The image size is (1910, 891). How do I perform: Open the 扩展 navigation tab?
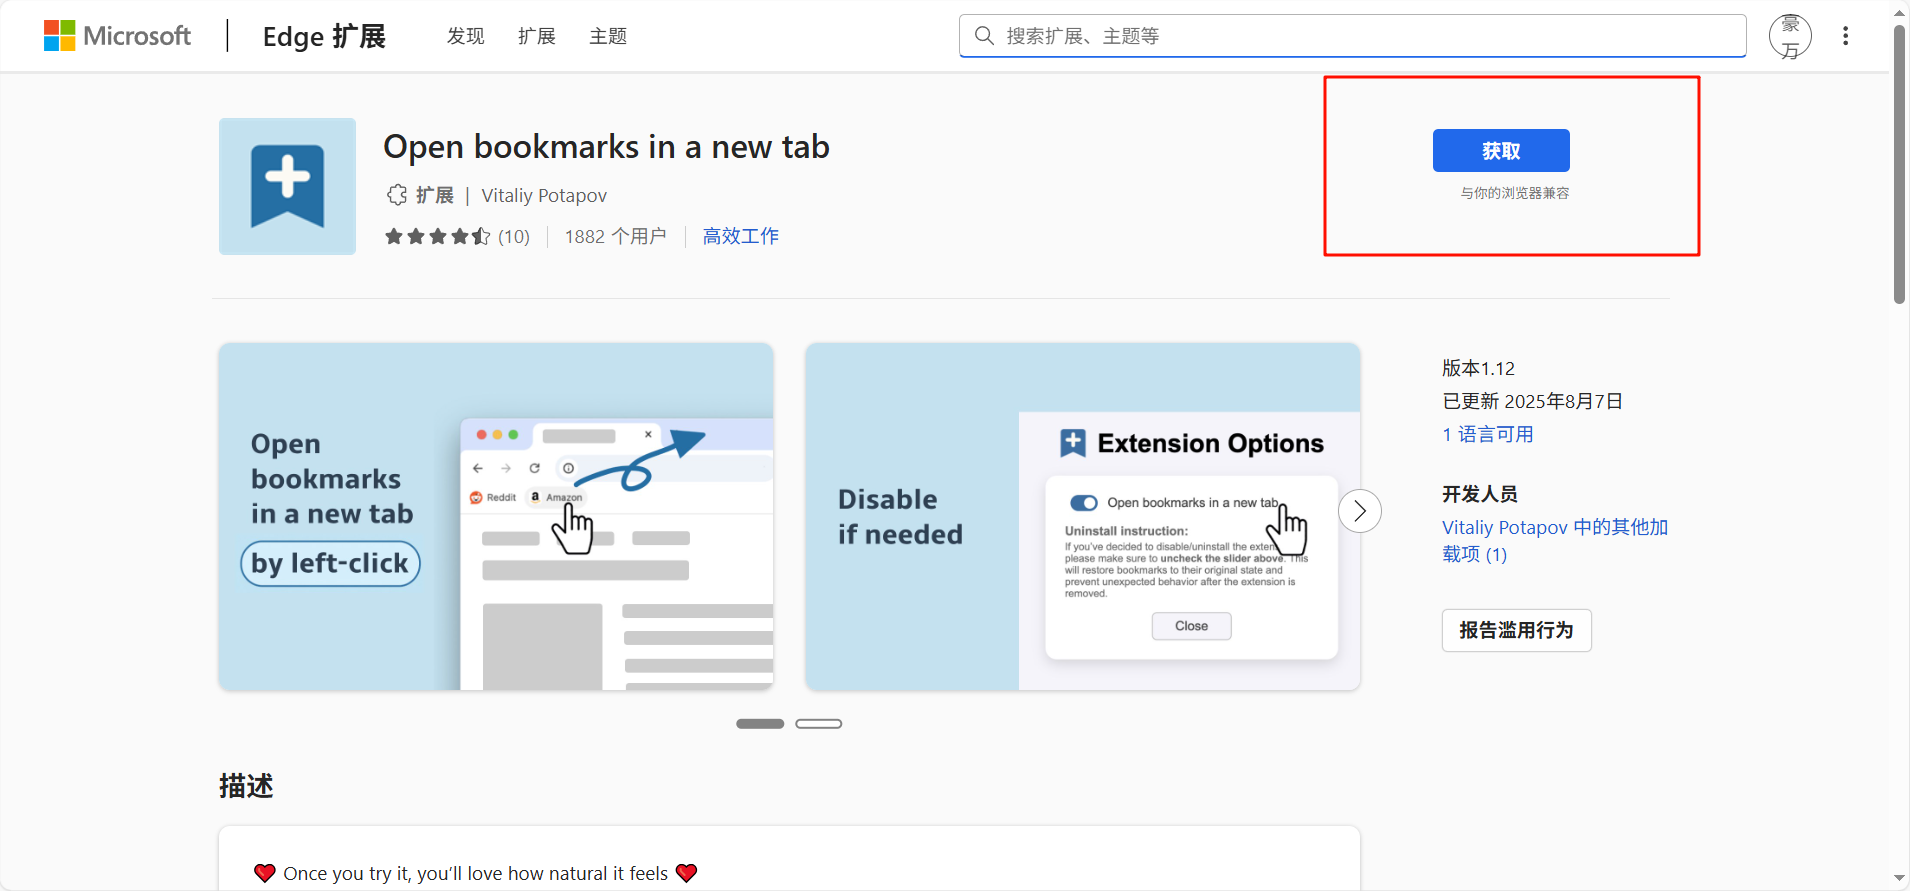coord(537,36)
